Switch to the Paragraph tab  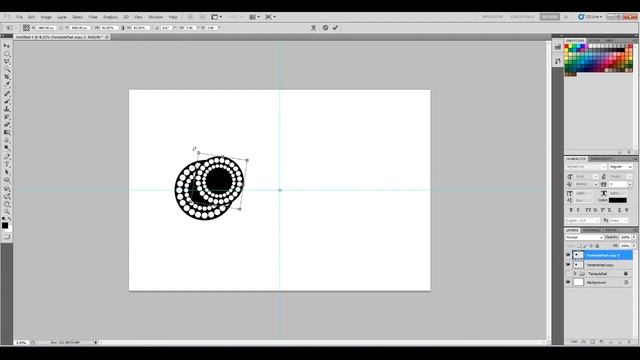click(x=600, y=159)
